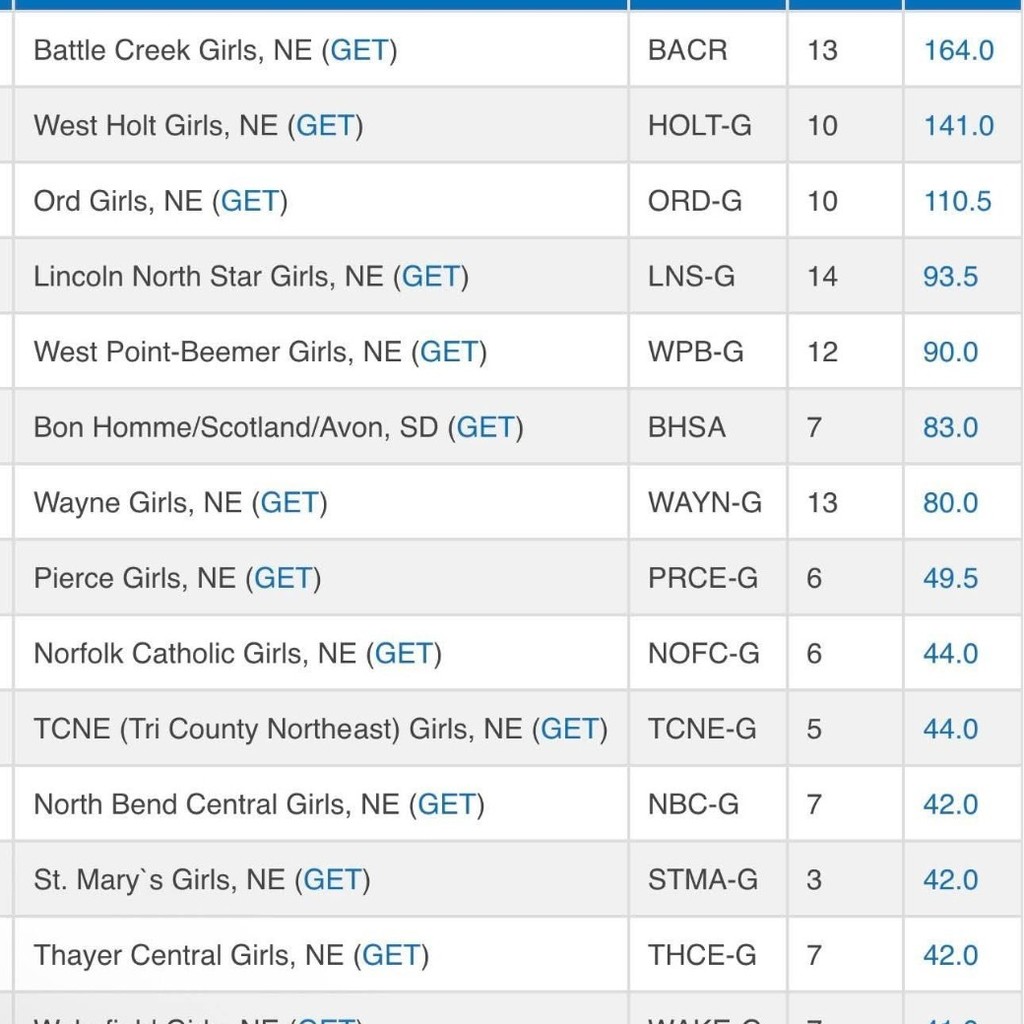Image resolution: width=1024 pixels, height=1024 pixels.
Task: Click the 110.5 score for Ord
Action: [x=957, y=201]
